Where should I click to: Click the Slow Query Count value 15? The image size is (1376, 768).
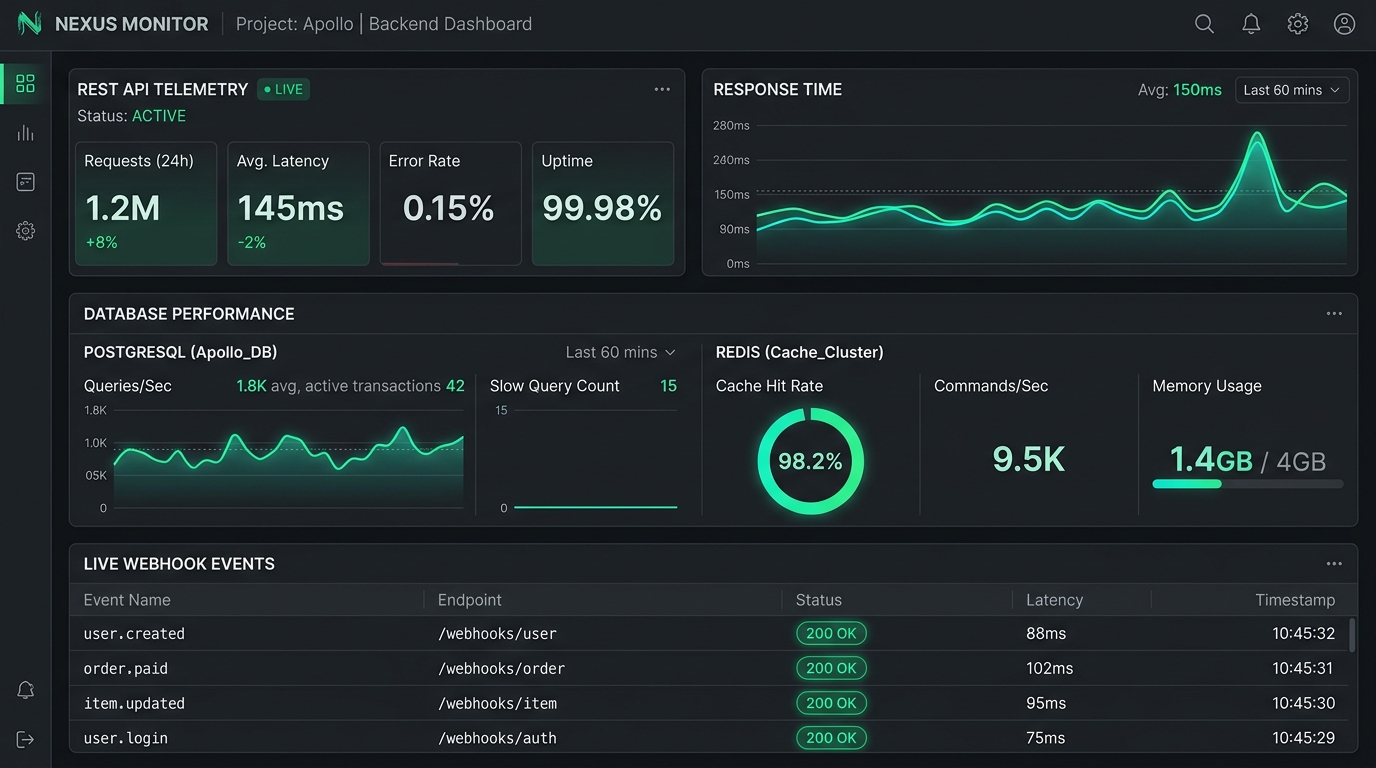coord(668,386)
